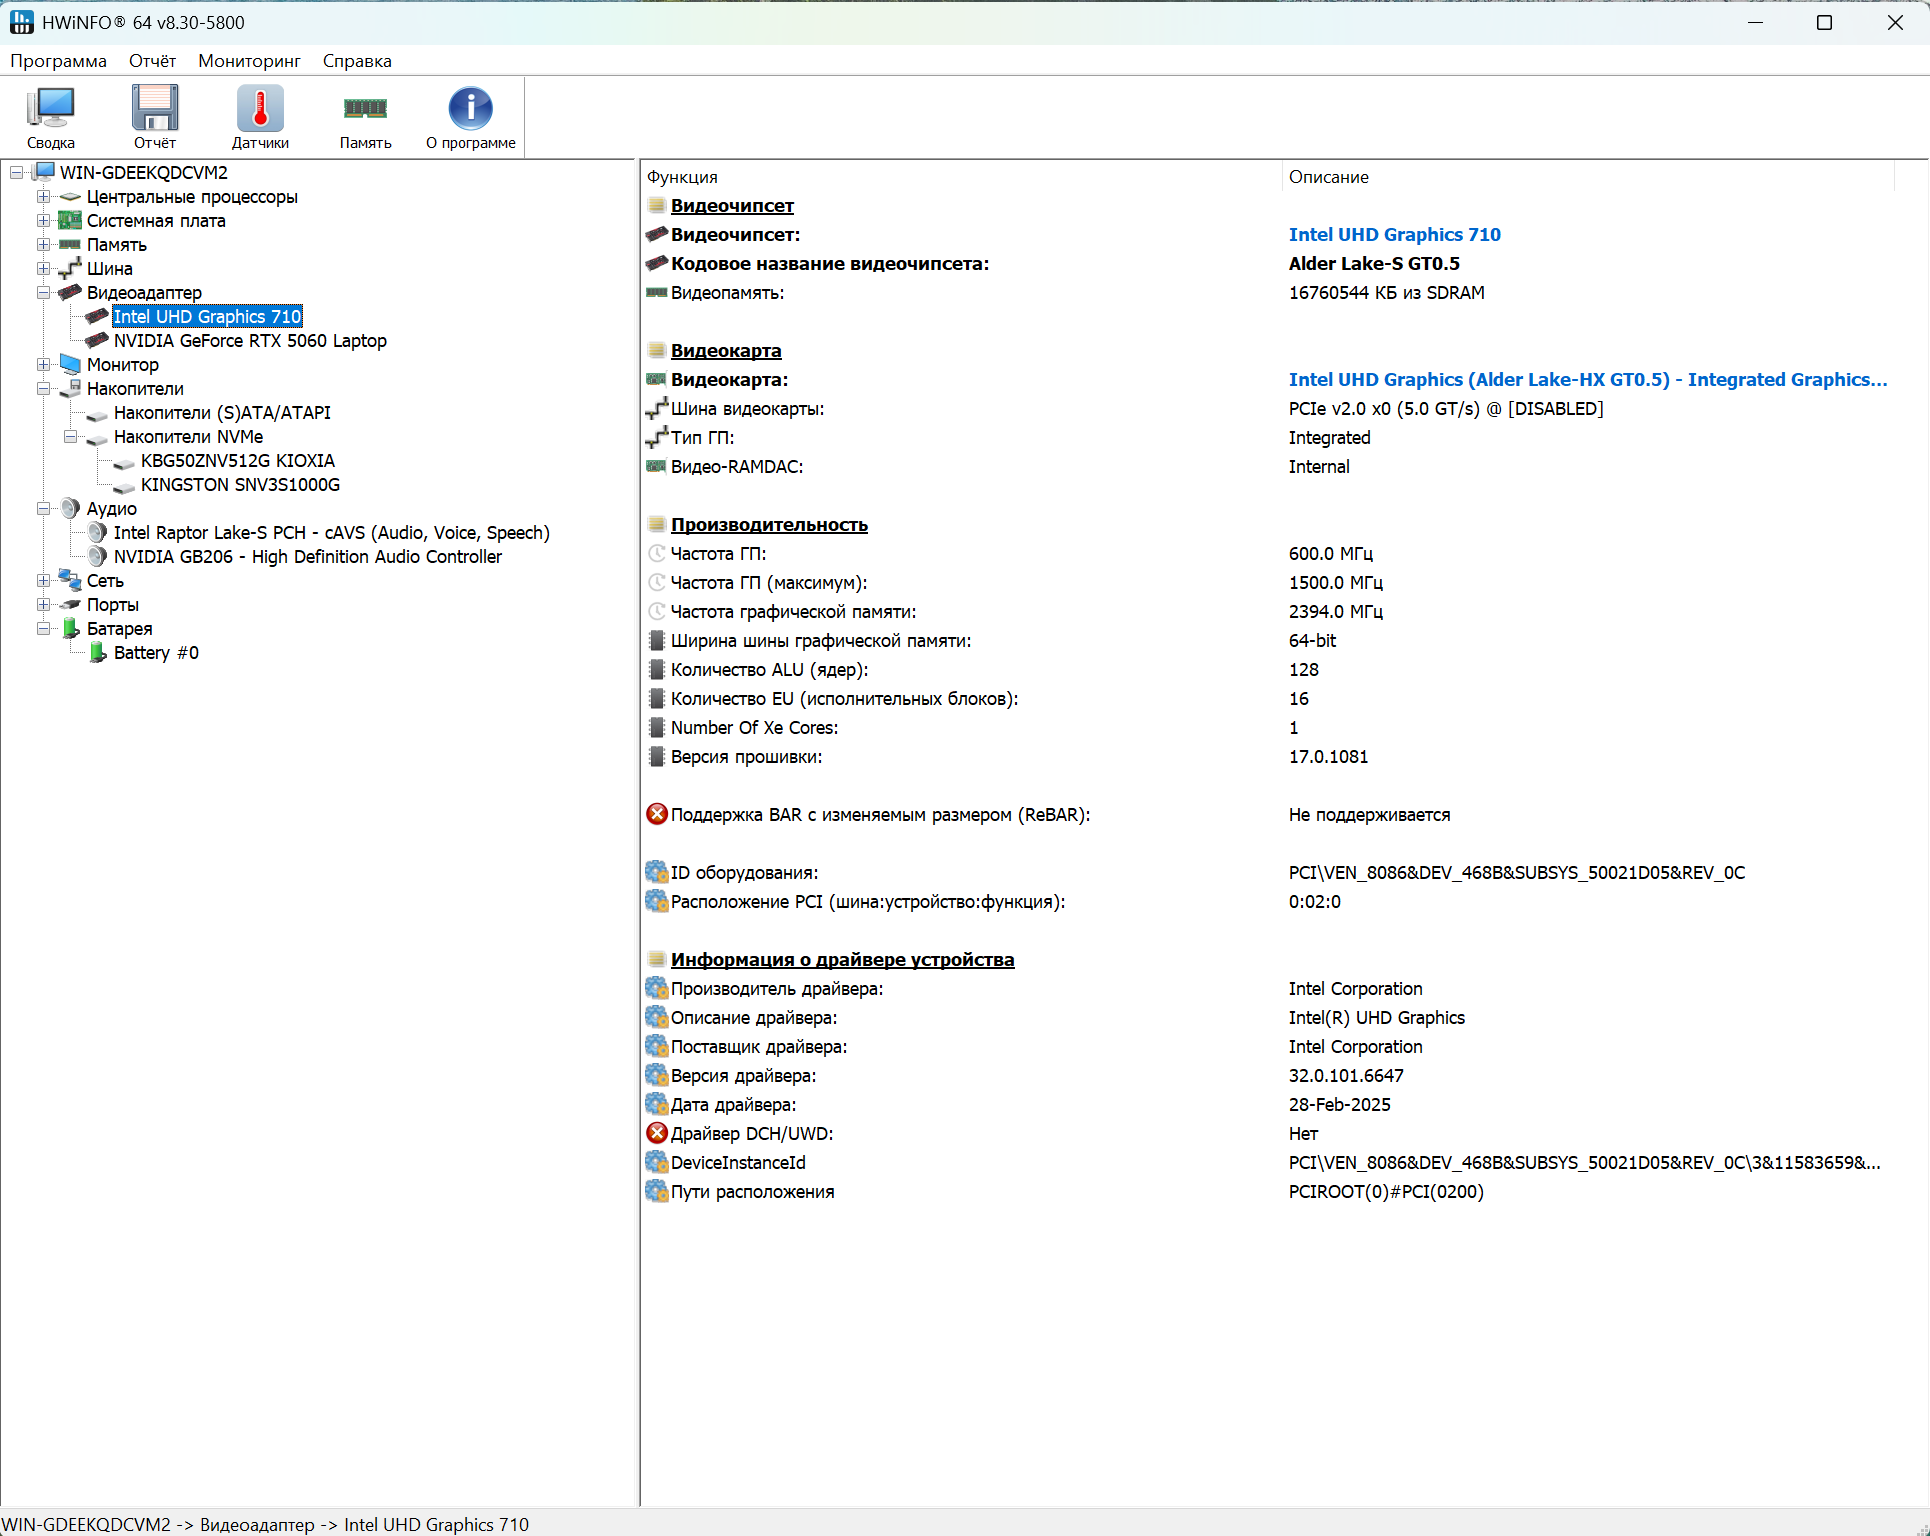Image resolution: width=1930 pixels, height=1536 pixels.
Task: Select Battery #0 tree item
Action: click(x=156, y=653)
